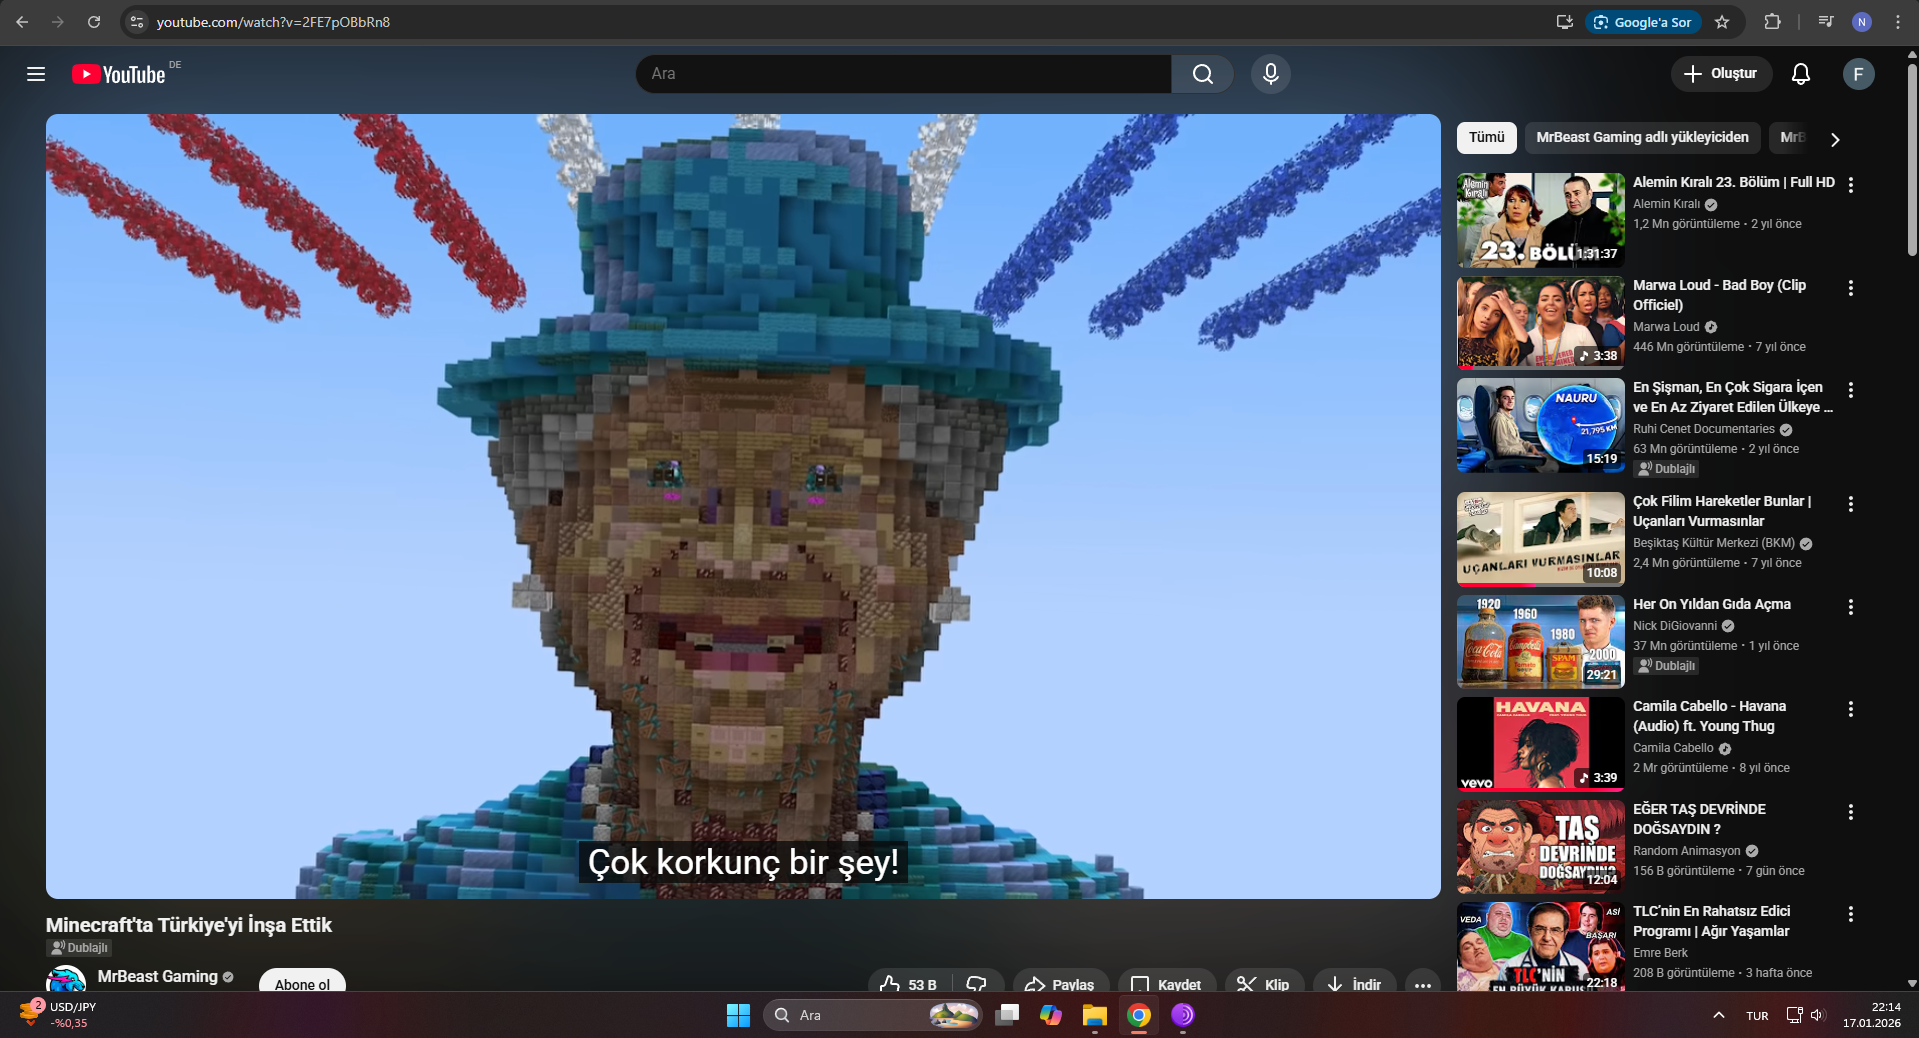Click the Google'a Sor button
The width and height of the screenshot is (1919, 1038).
(1642, 22)
